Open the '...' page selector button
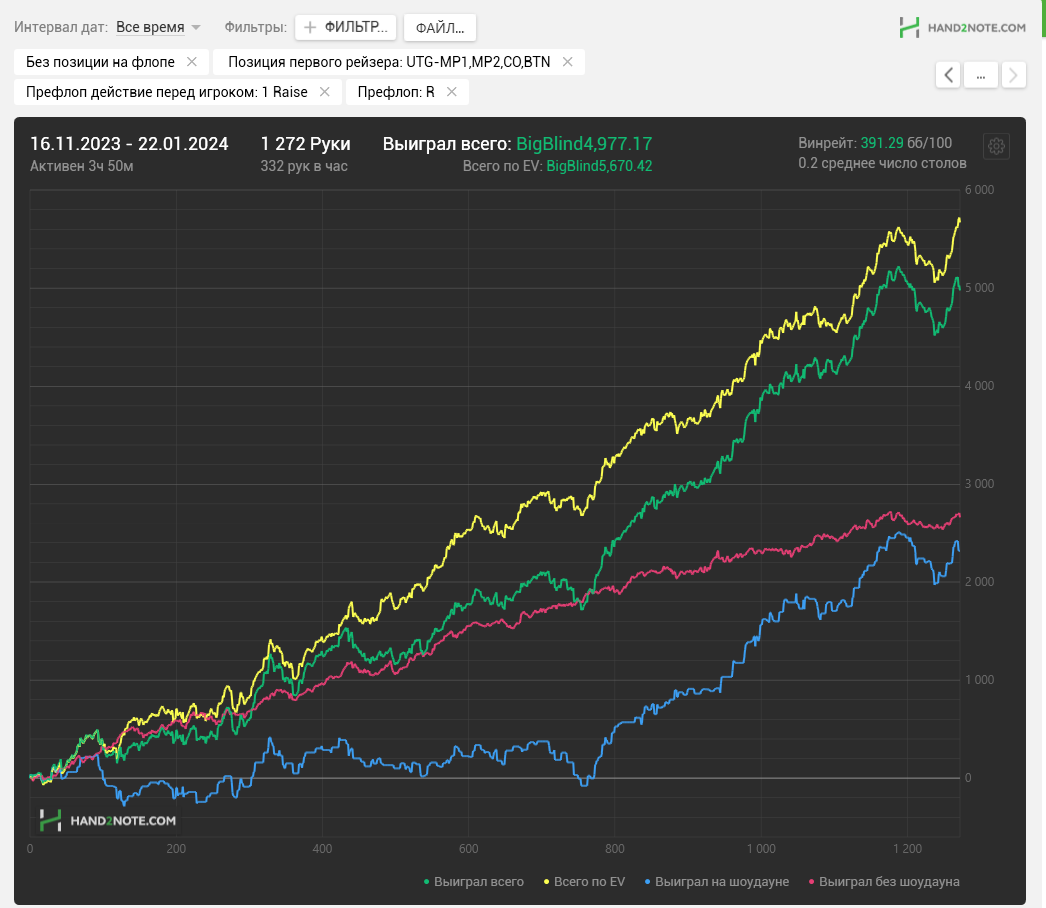 [x=981, y=75]
